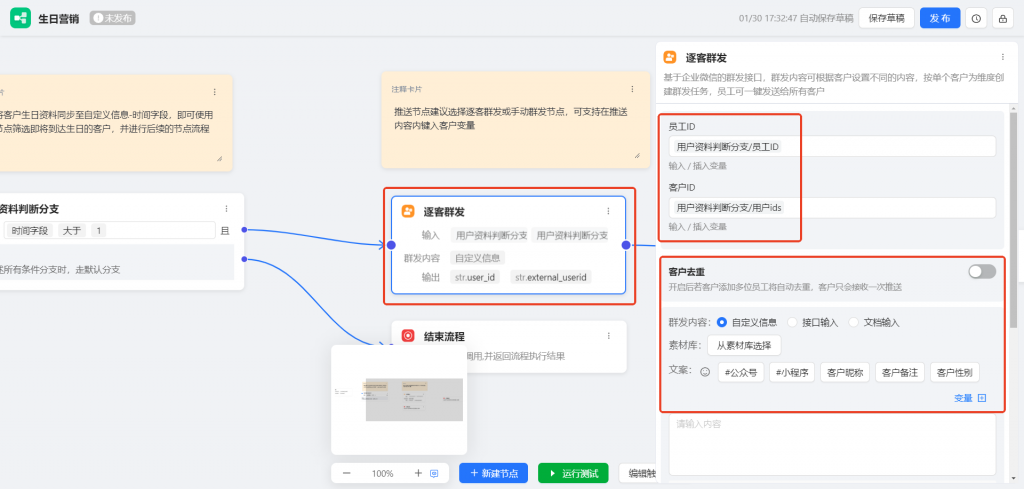Viewport: 1024px width, 489px height.
Task: Zoom out with the minus icon
Action: (x=347, y=473)
